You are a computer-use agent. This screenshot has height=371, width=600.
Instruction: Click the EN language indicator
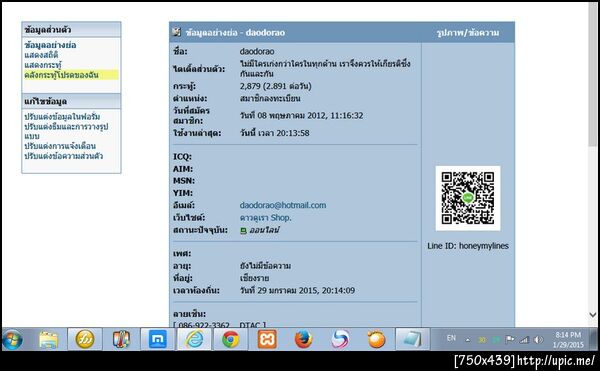(452, 338)
